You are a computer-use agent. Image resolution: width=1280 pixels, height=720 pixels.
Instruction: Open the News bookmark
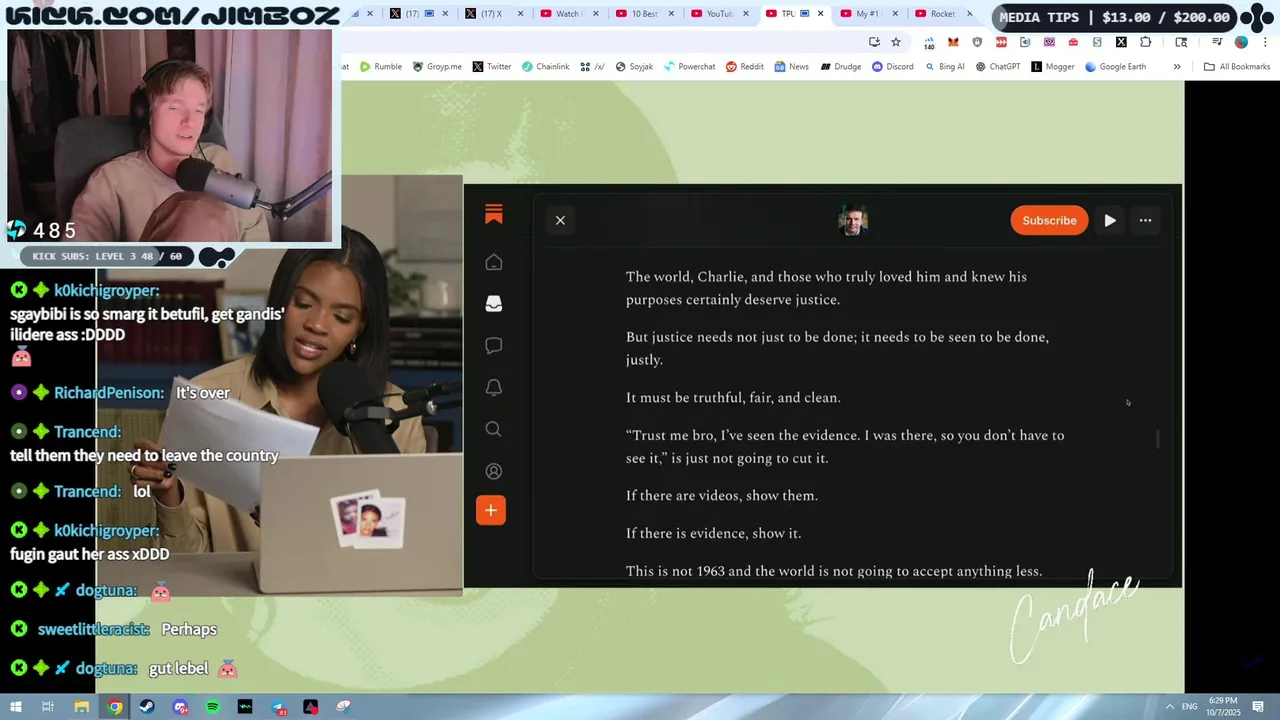(791, 67)
